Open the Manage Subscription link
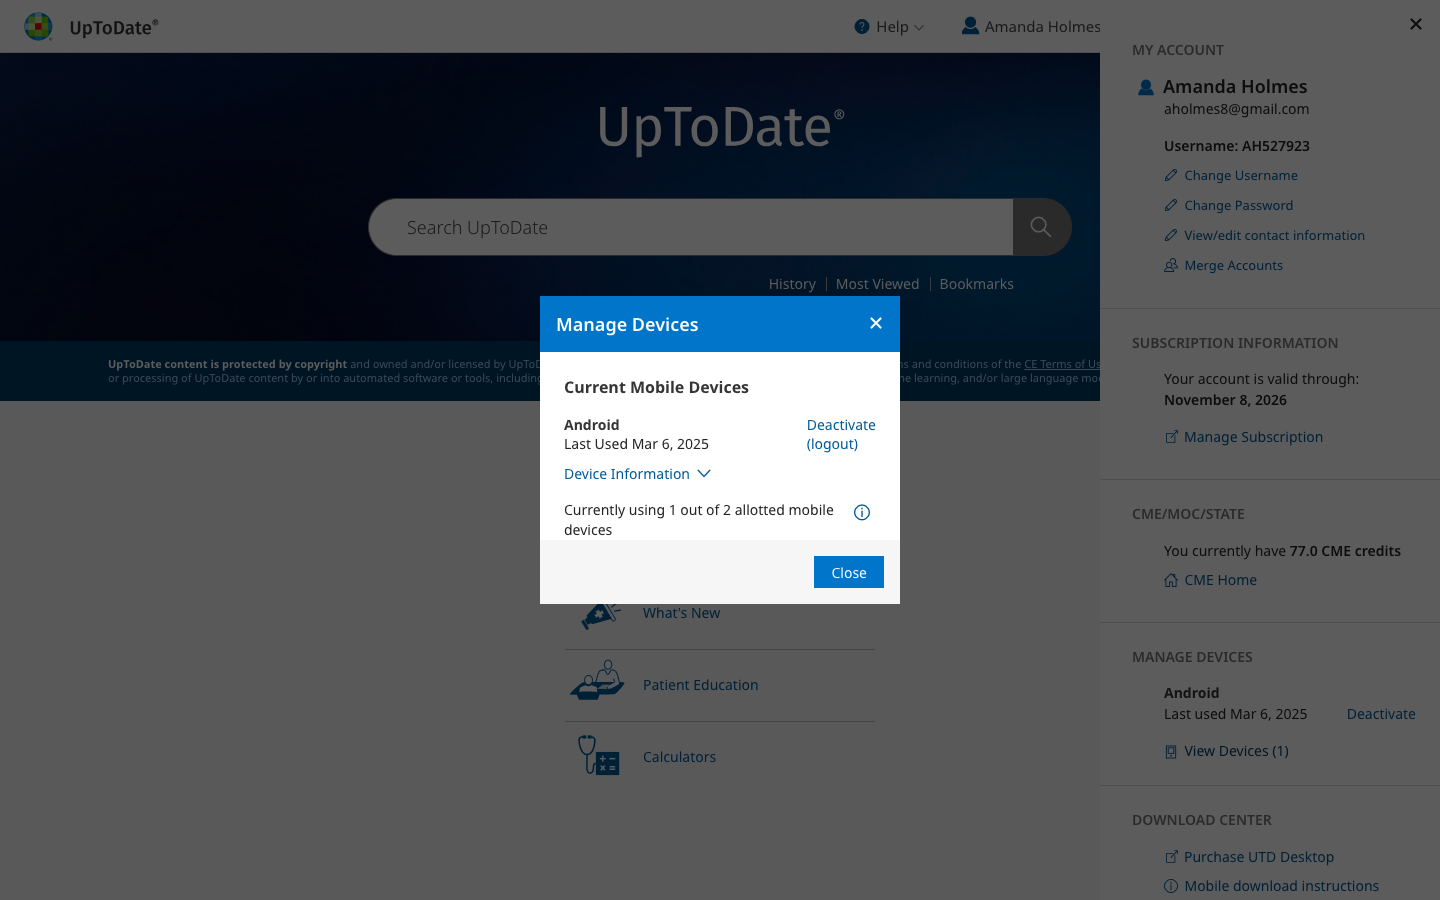Image resolution: width=1440 pixels, height=900 pixels. tap(1253, 437)
